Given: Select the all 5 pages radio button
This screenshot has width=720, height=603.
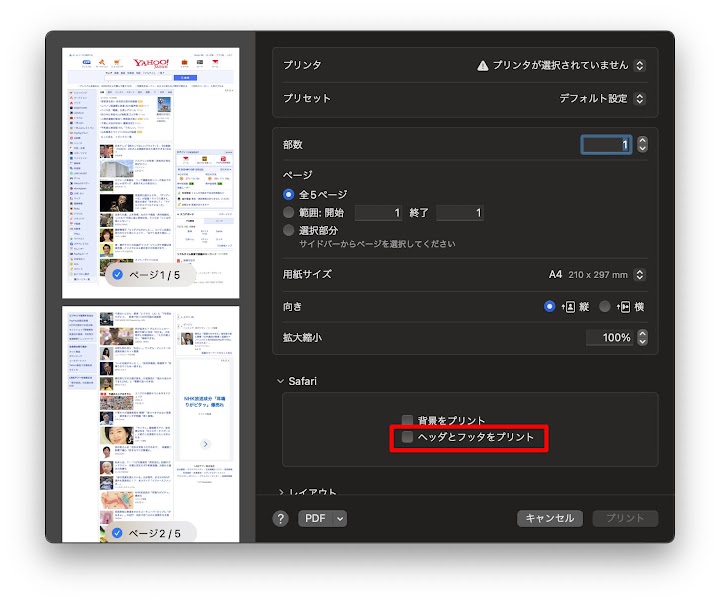Looking at the screenshot, I should point(288,194).
